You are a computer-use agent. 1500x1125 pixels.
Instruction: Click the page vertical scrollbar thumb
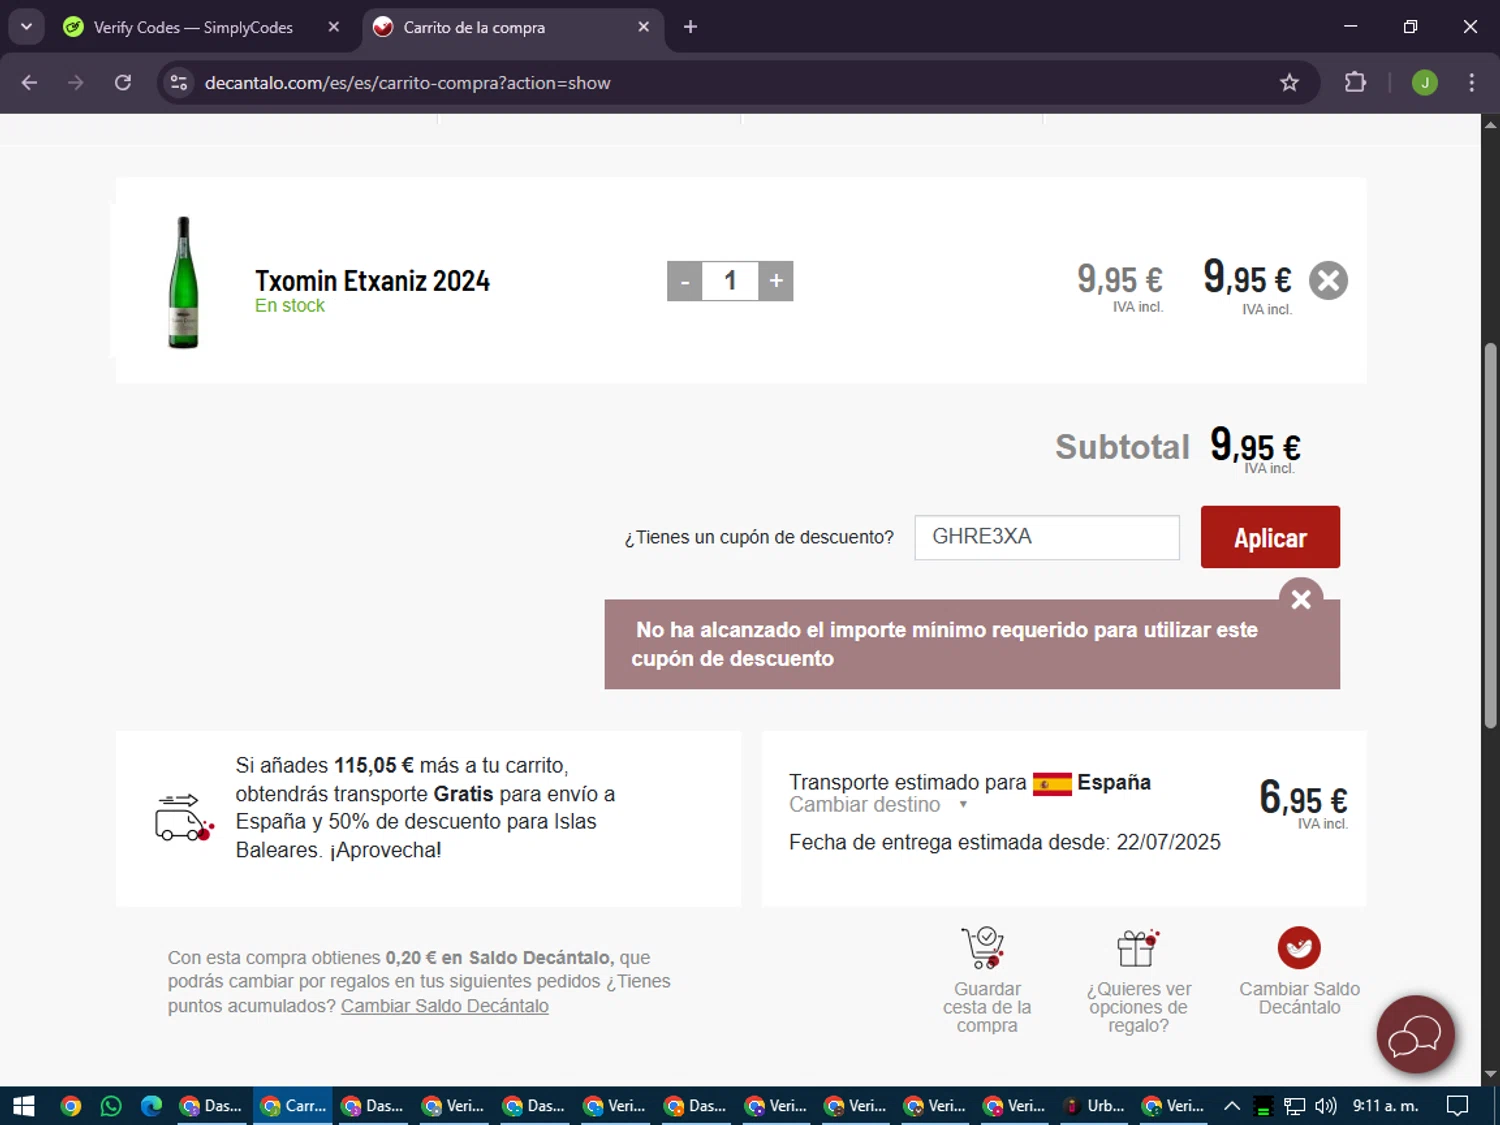tap(1490, 535)
